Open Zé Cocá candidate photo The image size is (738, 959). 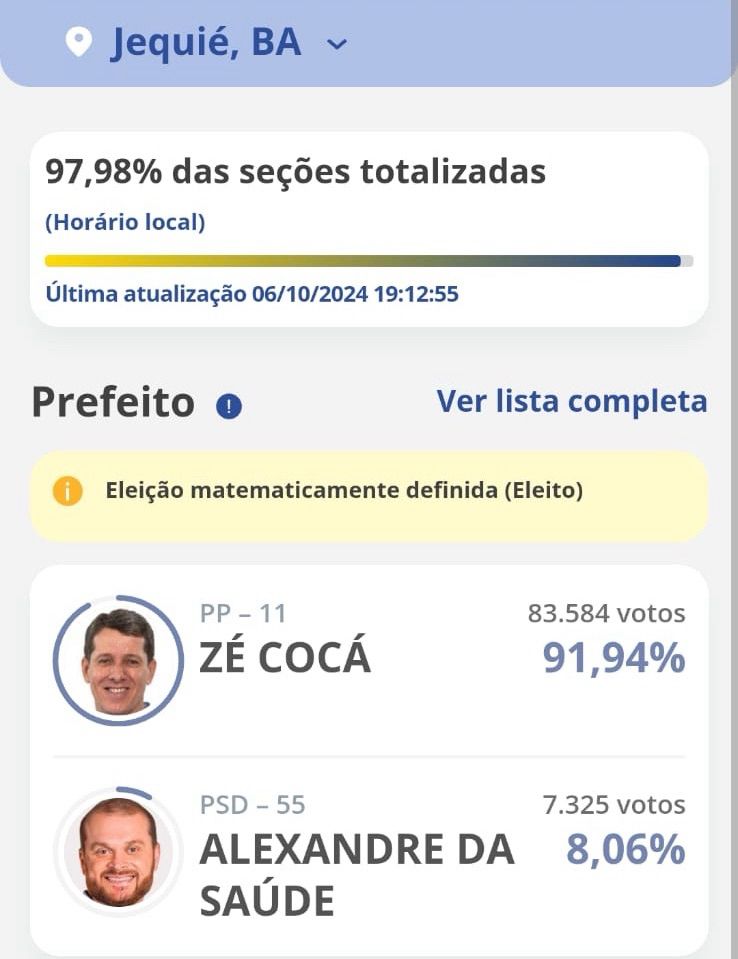tap(118, 661)
